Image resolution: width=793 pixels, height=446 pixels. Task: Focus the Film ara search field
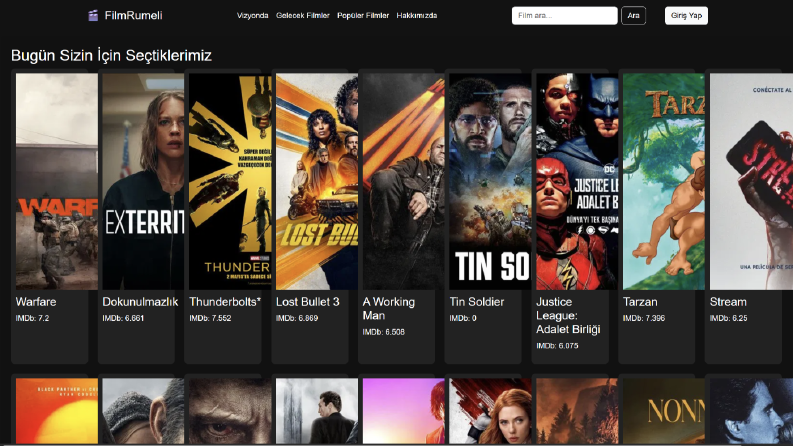(564, 16)
